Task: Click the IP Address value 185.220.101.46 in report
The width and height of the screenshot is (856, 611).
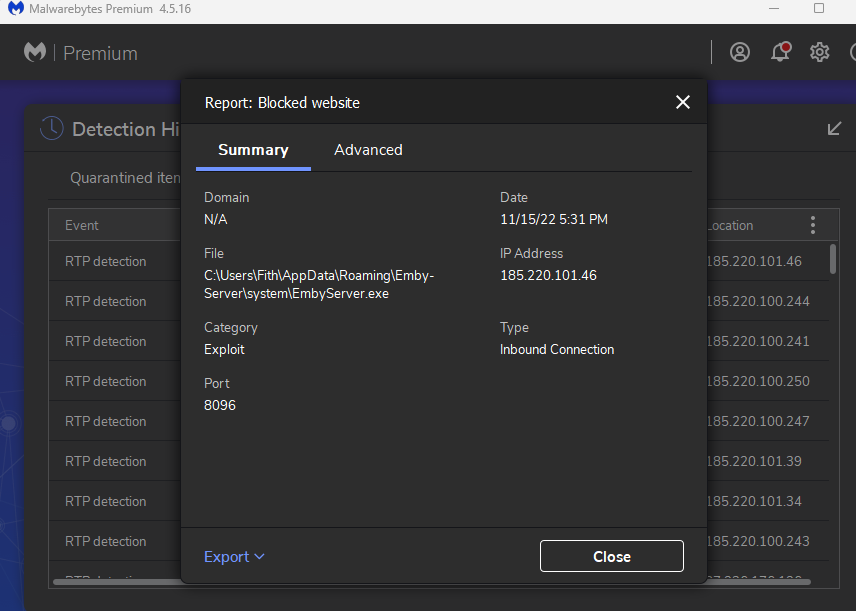Action: click(x=548, y=275)
